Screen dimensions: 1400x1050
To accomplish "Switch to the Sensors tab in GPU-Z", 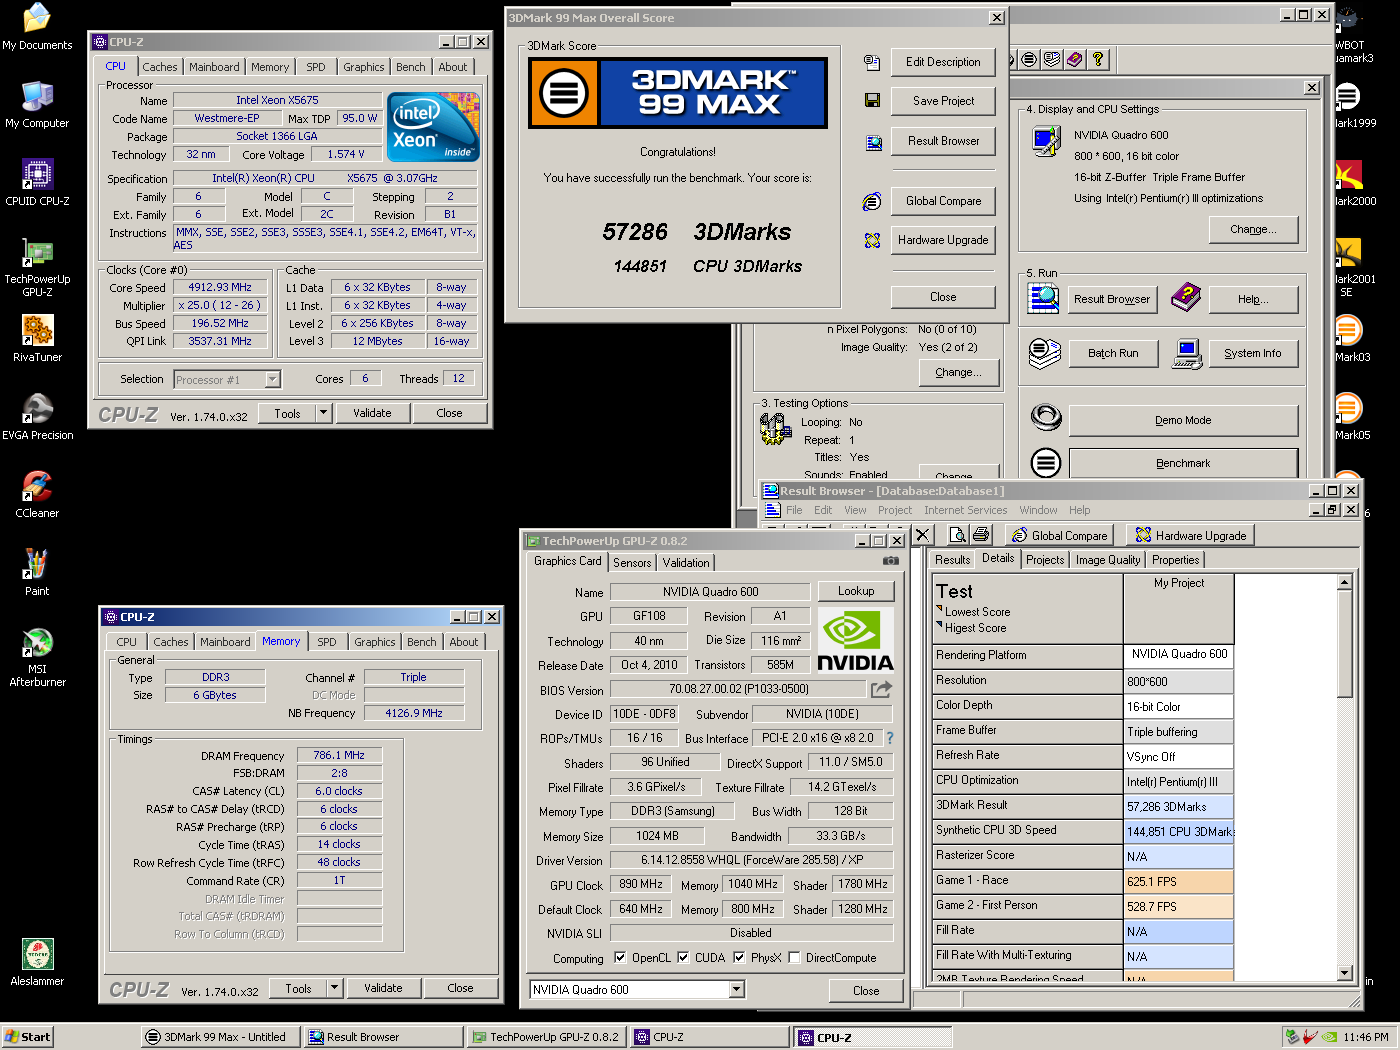I will [632, 563].
